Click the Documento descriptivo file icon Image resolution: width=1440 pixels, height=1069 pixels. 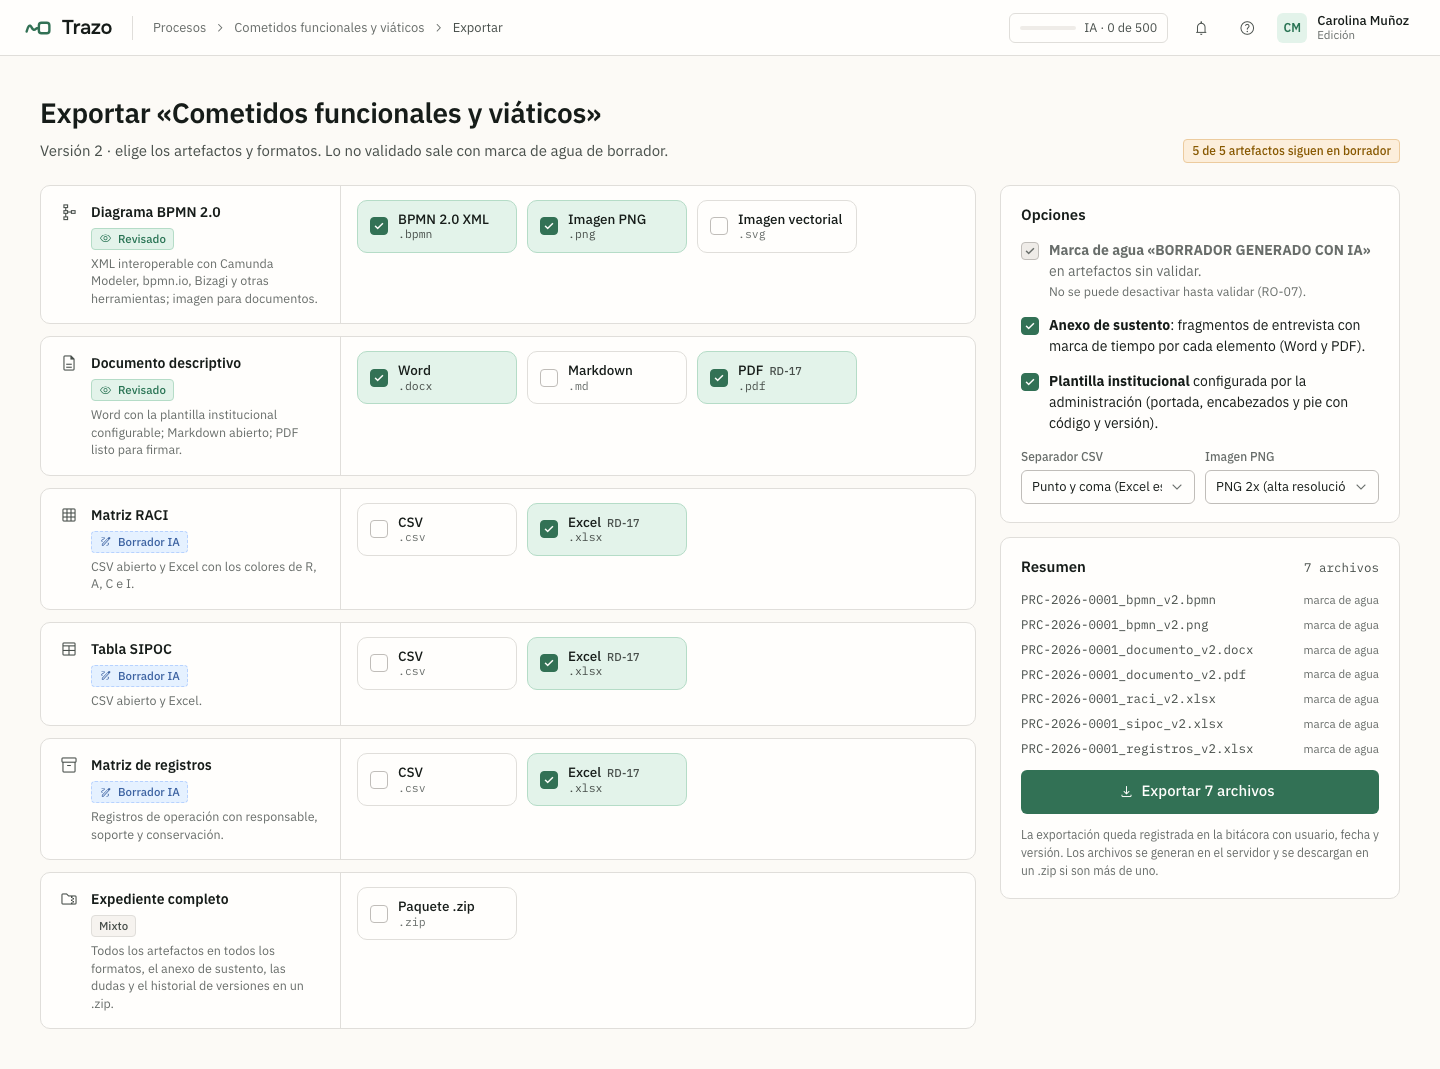pyautogui.click(x=69, y=363)
